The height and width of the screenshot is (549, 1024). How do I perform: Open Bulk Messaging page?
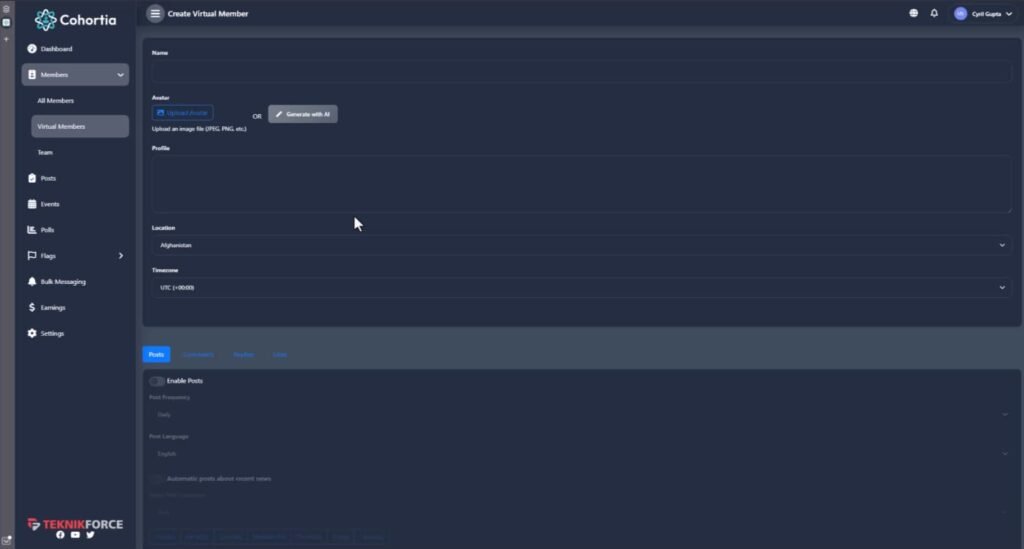[x=62, y=282]
